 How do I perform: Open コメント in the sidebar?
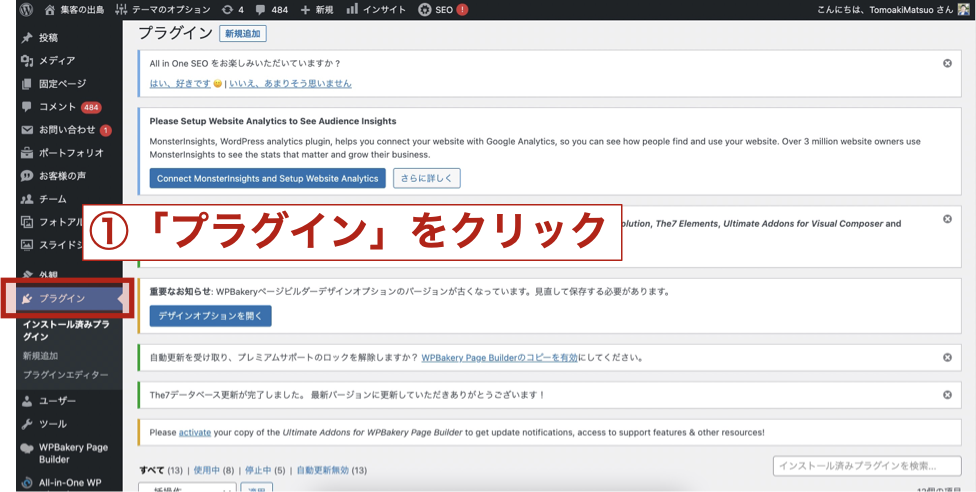coord(61,106)
